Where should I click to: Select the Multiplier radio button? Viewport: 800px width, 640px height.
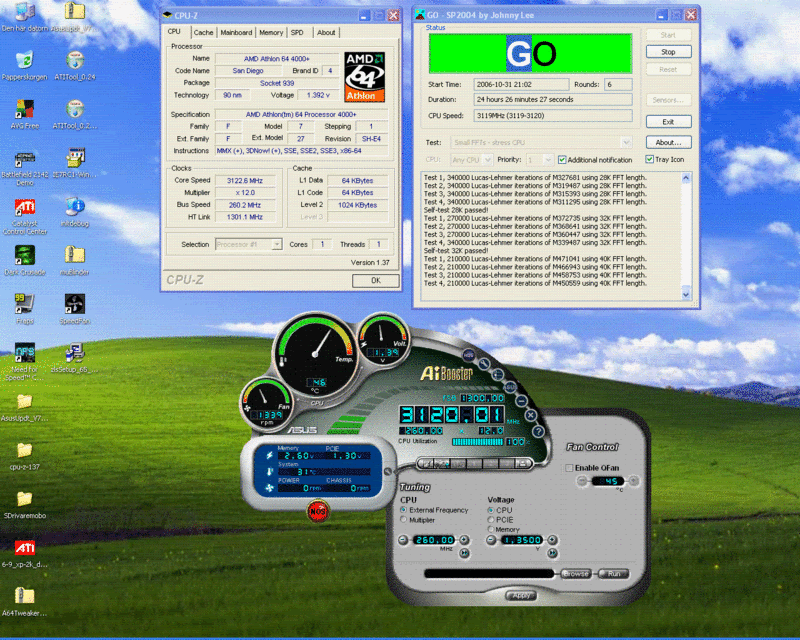tap(404, 520)
